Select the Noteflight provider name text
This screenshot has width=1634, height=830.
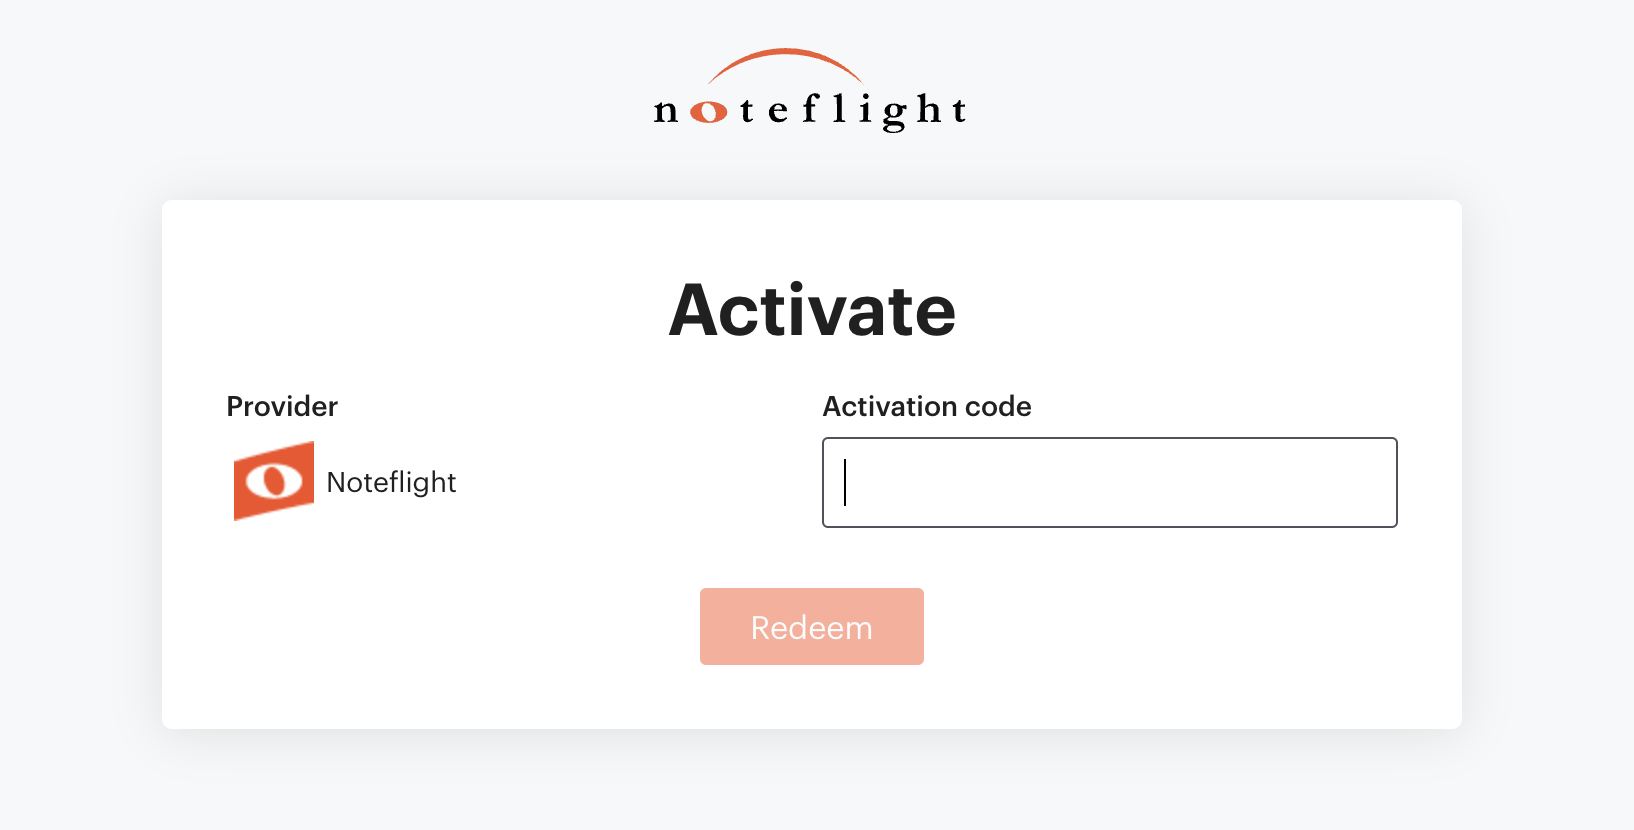[x=391, y=482]
